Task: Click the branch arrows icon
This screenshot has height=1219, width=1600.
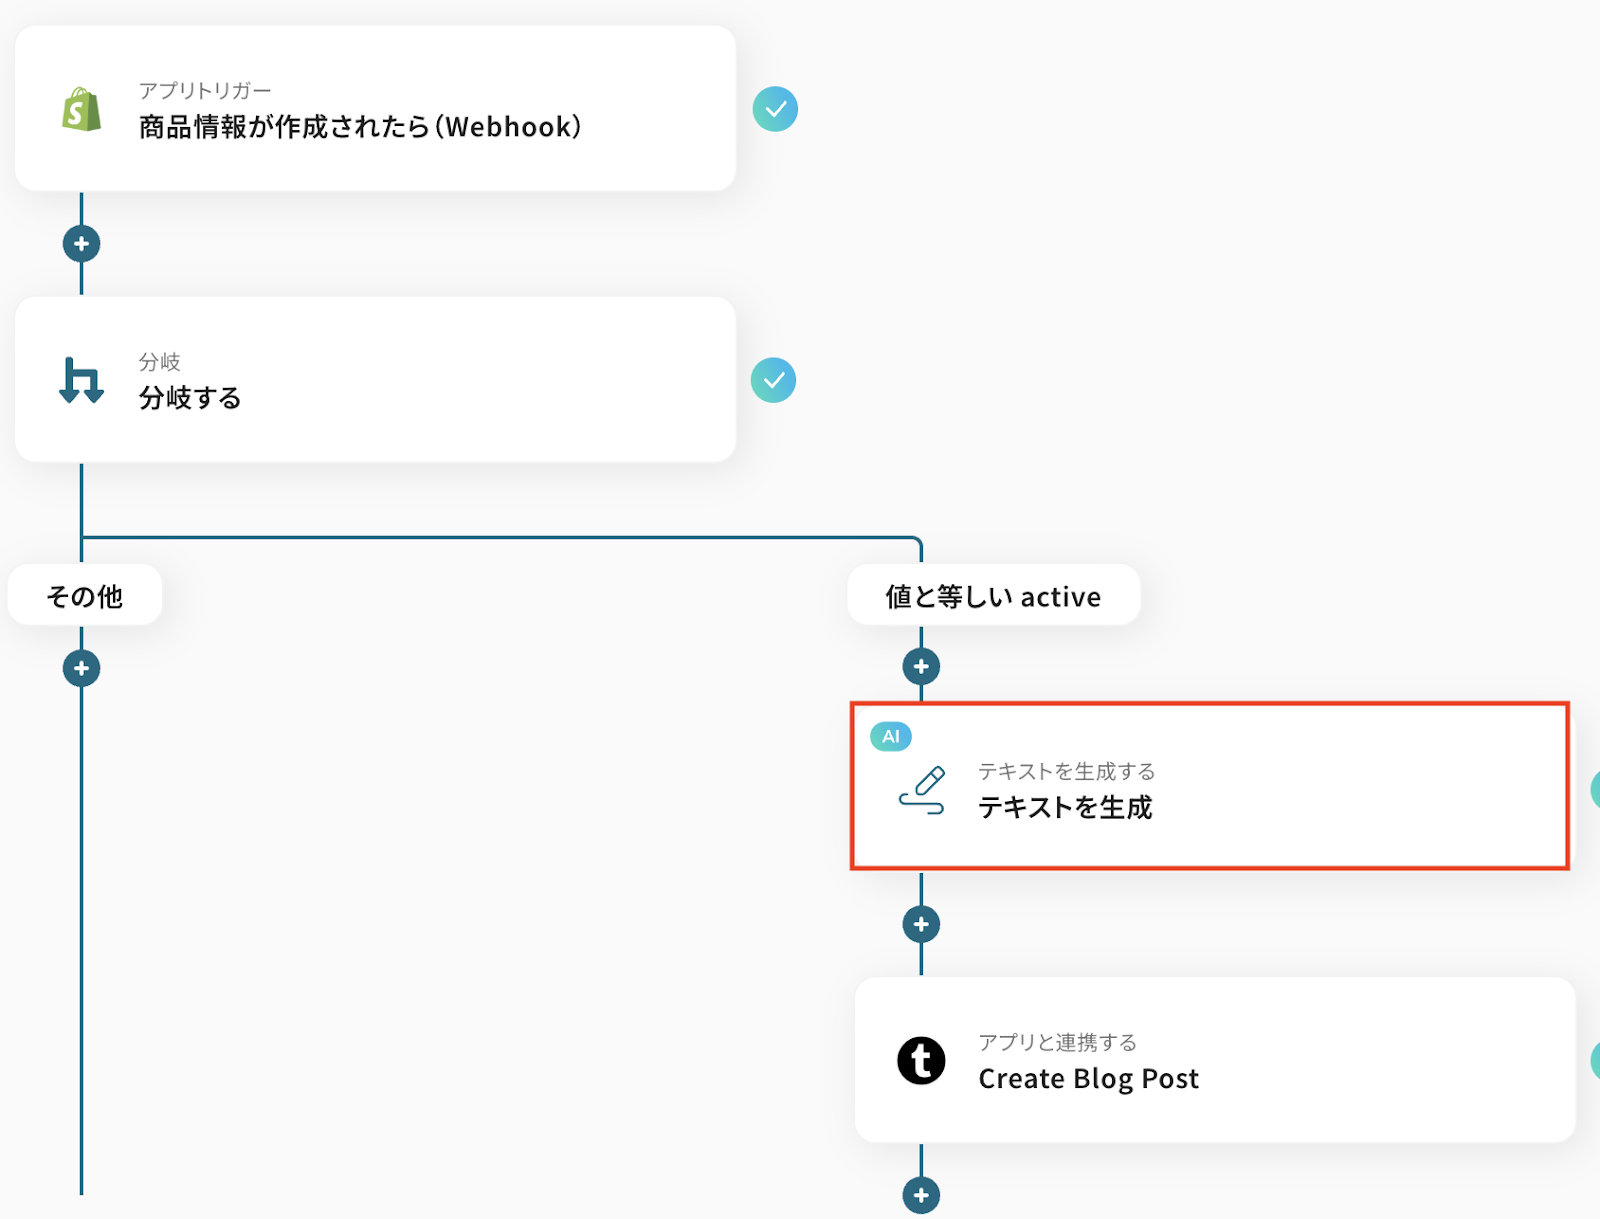Action: (81, 380)
